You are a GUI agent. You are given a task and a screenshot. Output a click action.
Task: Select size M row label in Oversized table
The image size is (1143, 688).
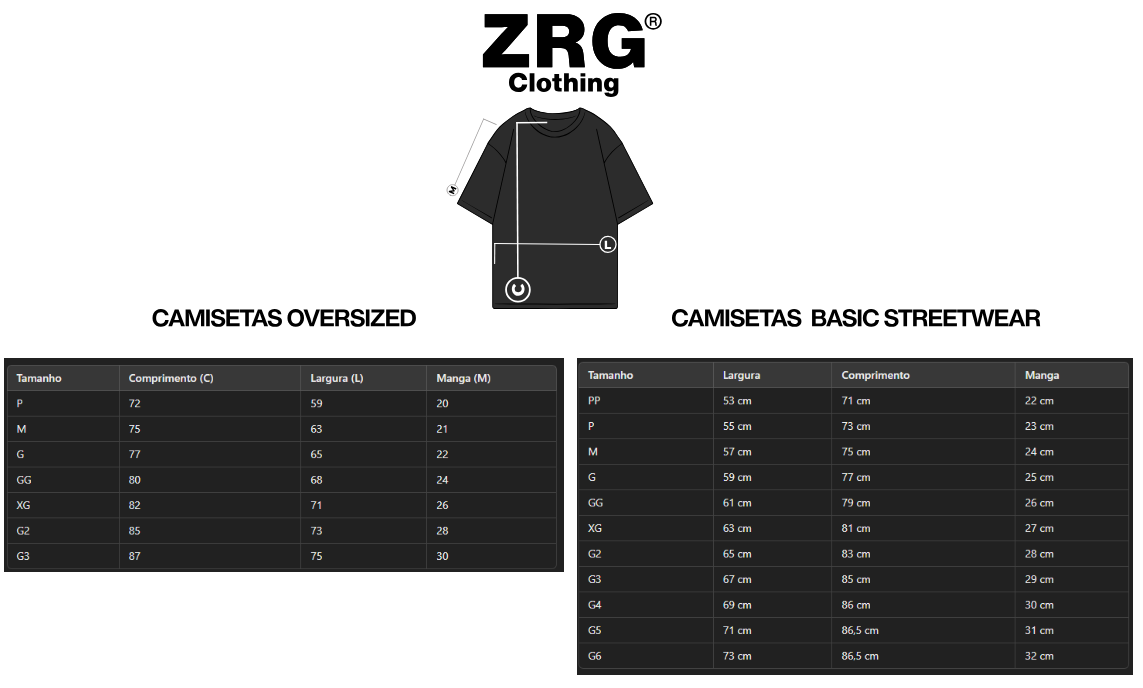[21, 429]
